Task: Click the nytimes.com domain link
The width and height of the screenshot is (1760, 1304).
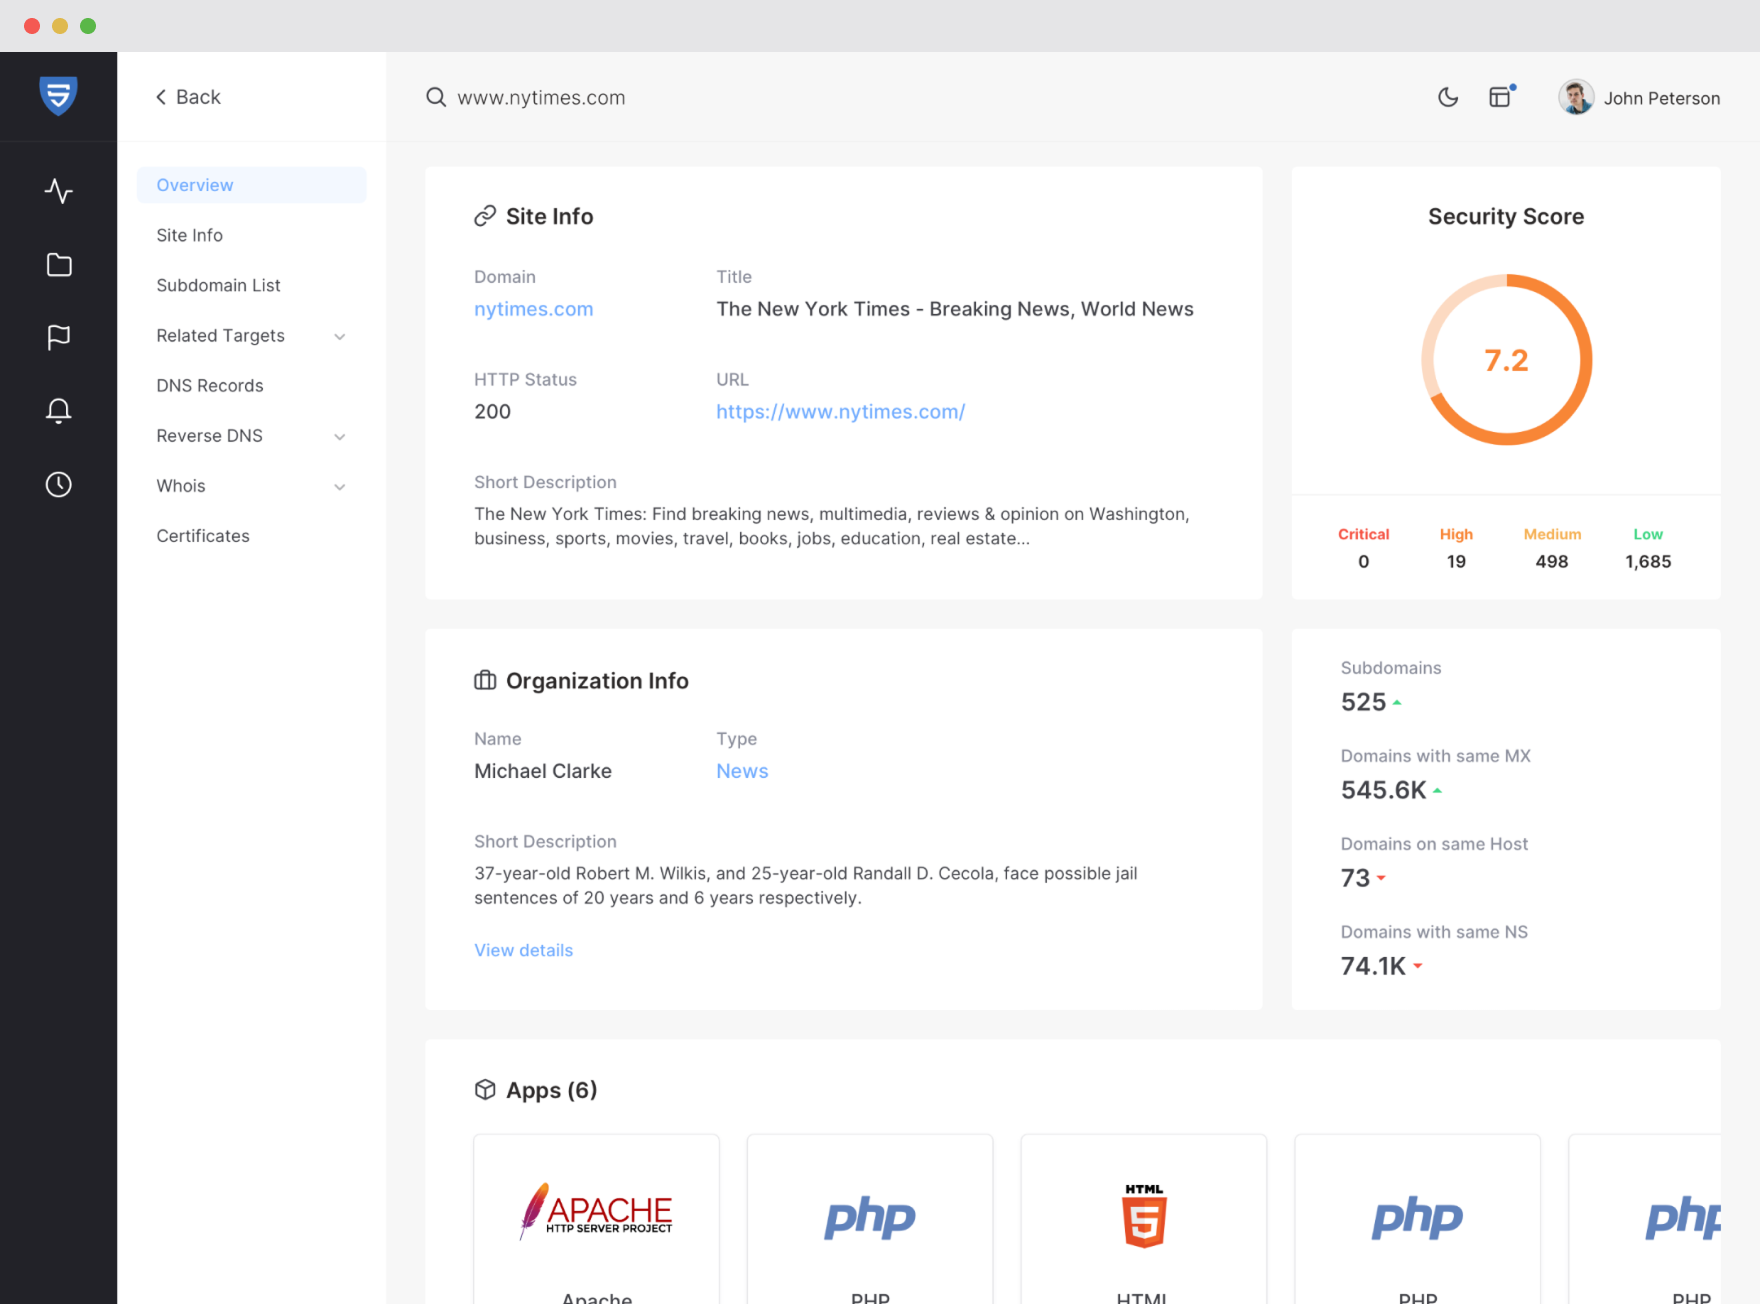Action: (x=534, y=309)
